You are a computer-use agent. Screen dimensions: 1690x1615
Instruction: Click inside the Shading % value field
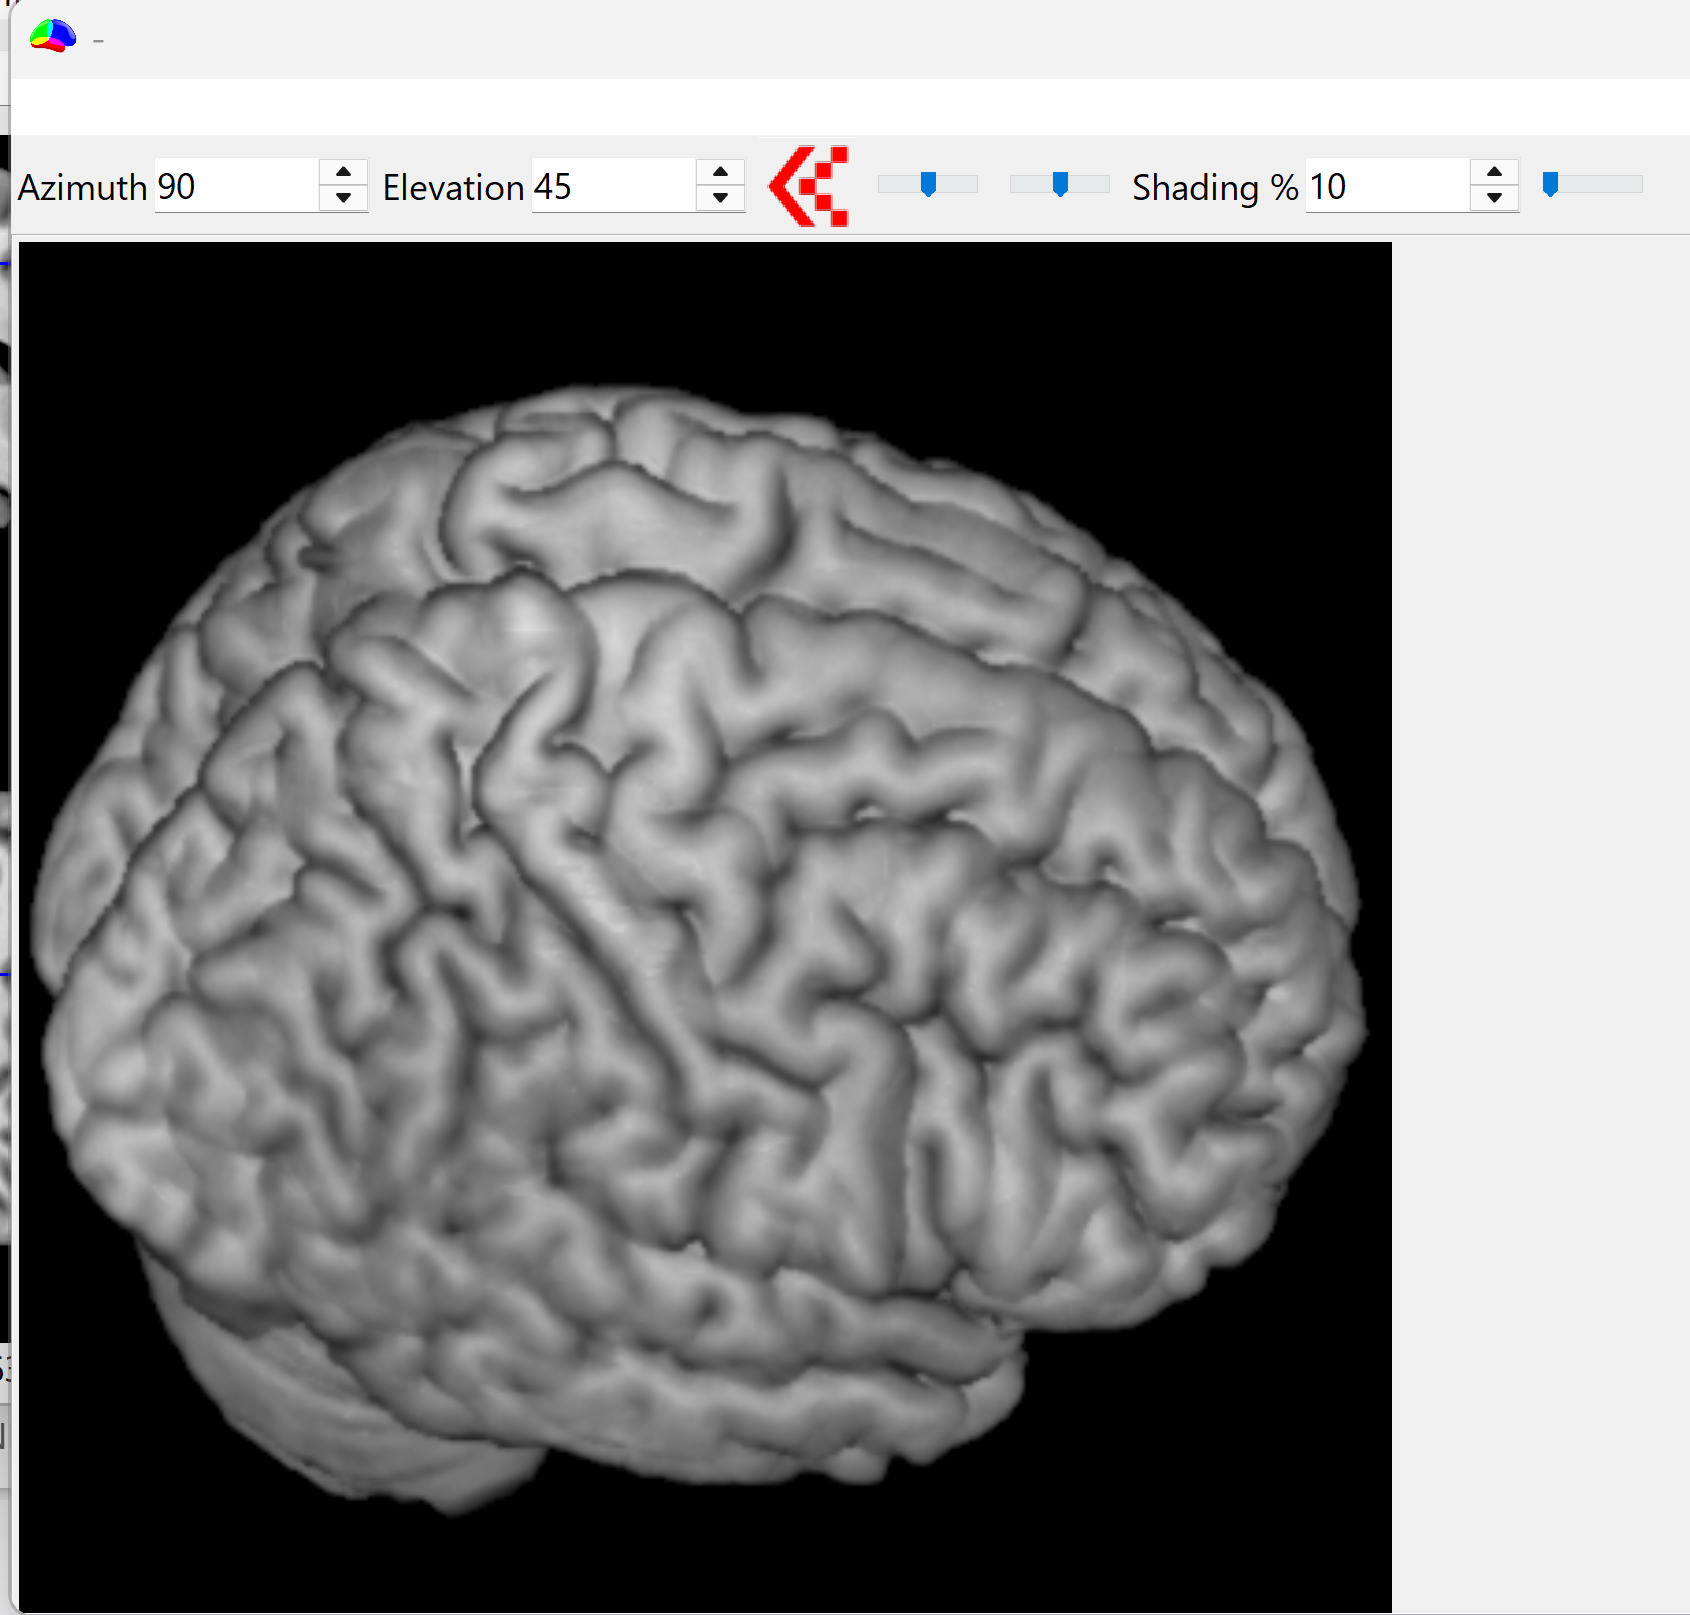(x=1386, y=186)
